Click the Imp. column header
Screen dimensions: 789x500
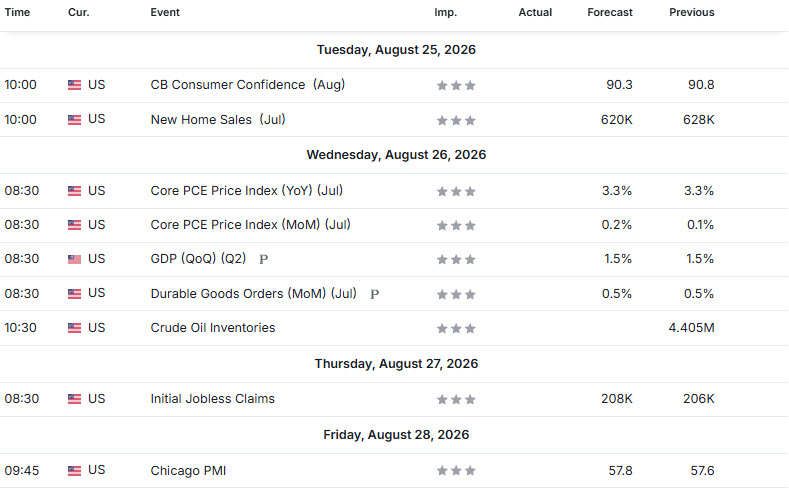pyautogui.click(x=446, y=13)
